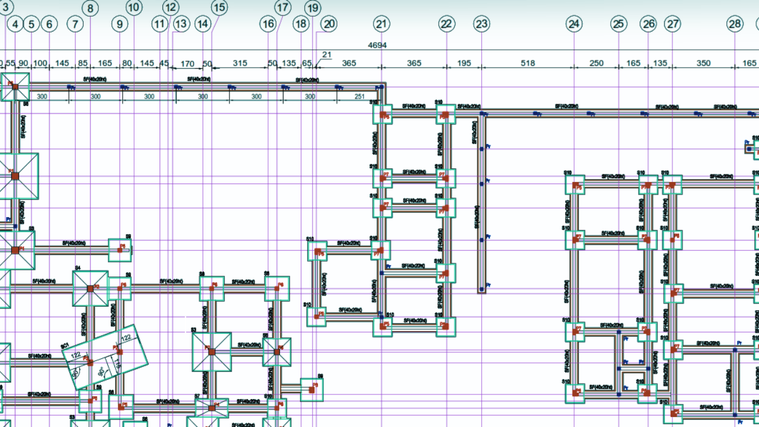This screenshot has width=759, height=427.
Task: Select grid axis bubble 8
Action: coord(91,8)
